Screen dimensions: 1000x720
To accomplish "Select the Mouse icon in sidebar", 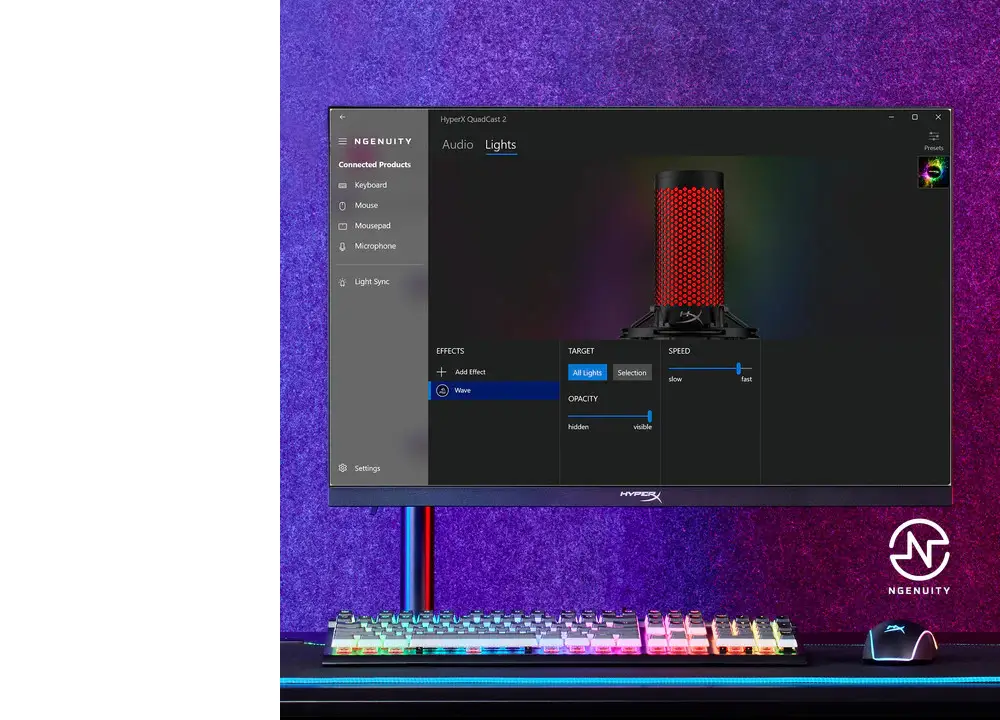I will pos(342,206).
